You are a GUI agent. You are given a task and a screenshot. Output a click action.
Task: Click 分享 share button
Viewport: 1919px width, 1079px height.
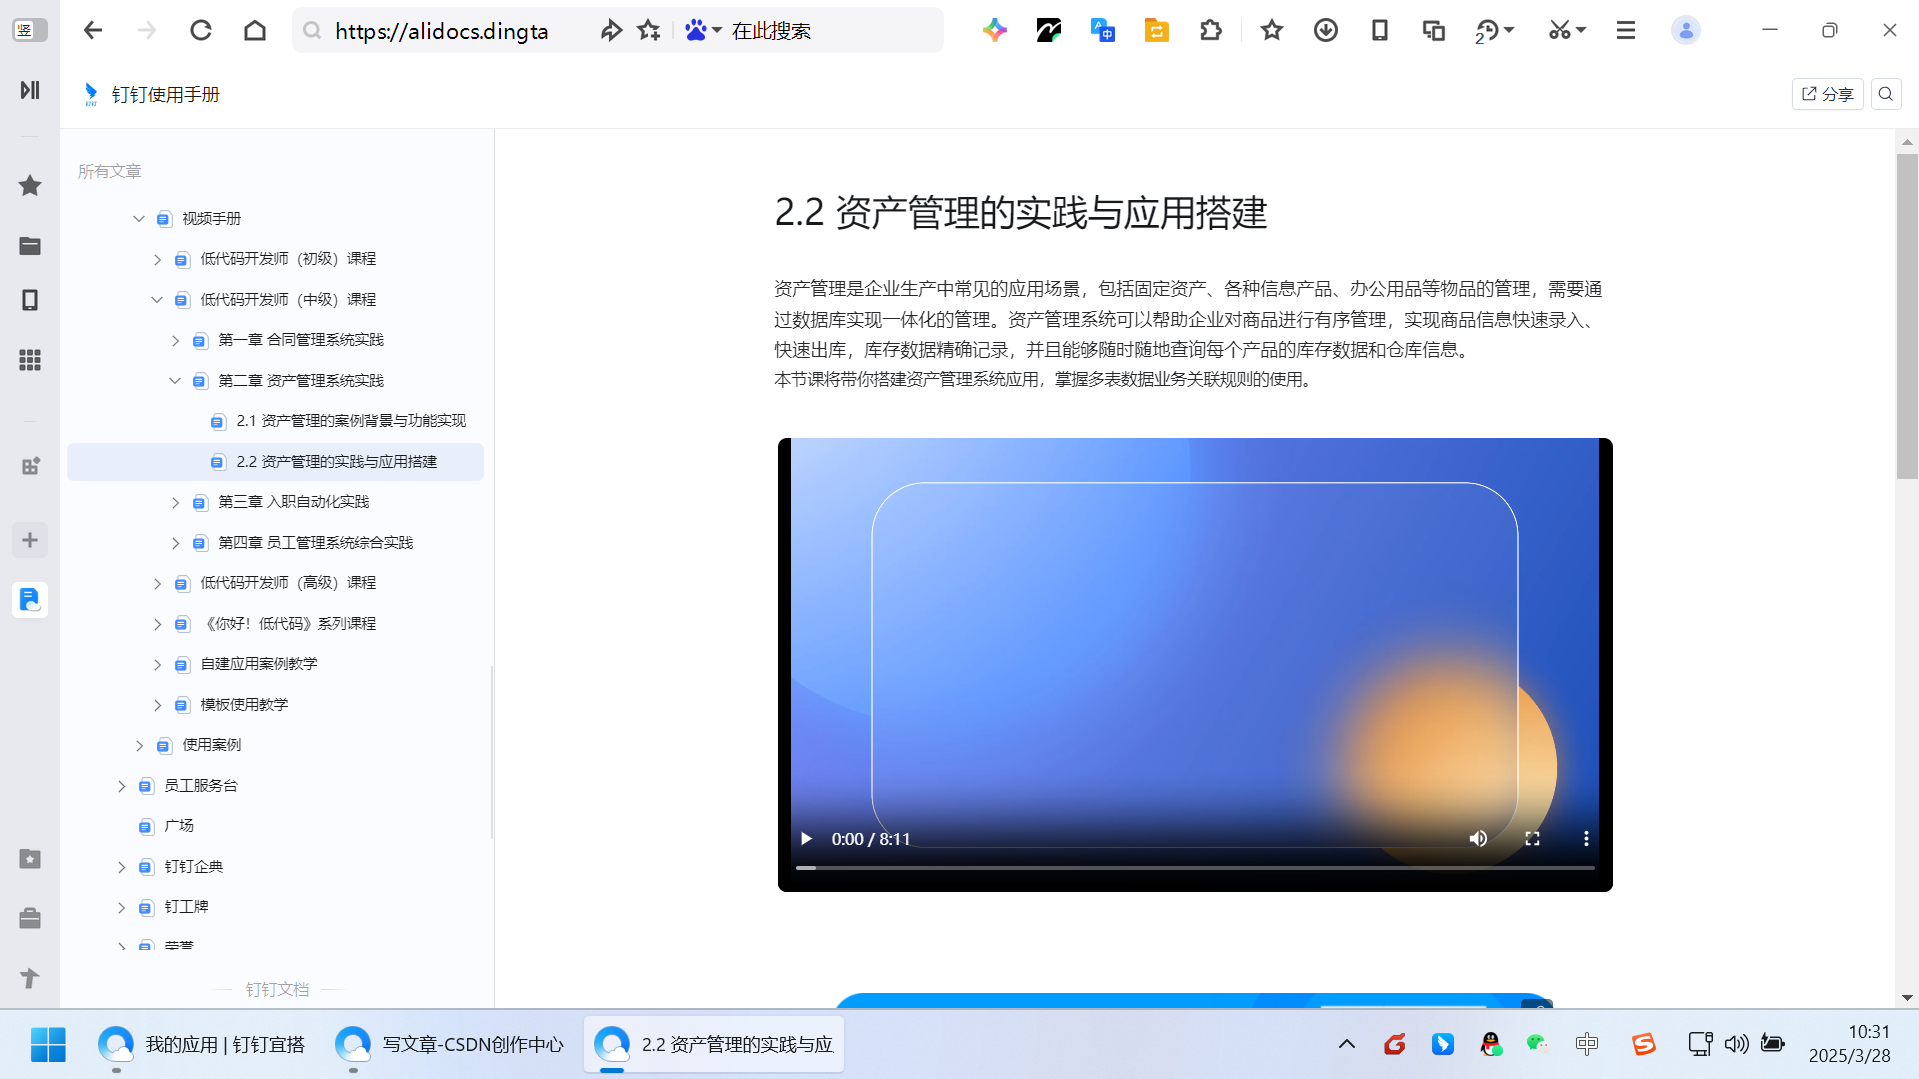click(1828, 94)
